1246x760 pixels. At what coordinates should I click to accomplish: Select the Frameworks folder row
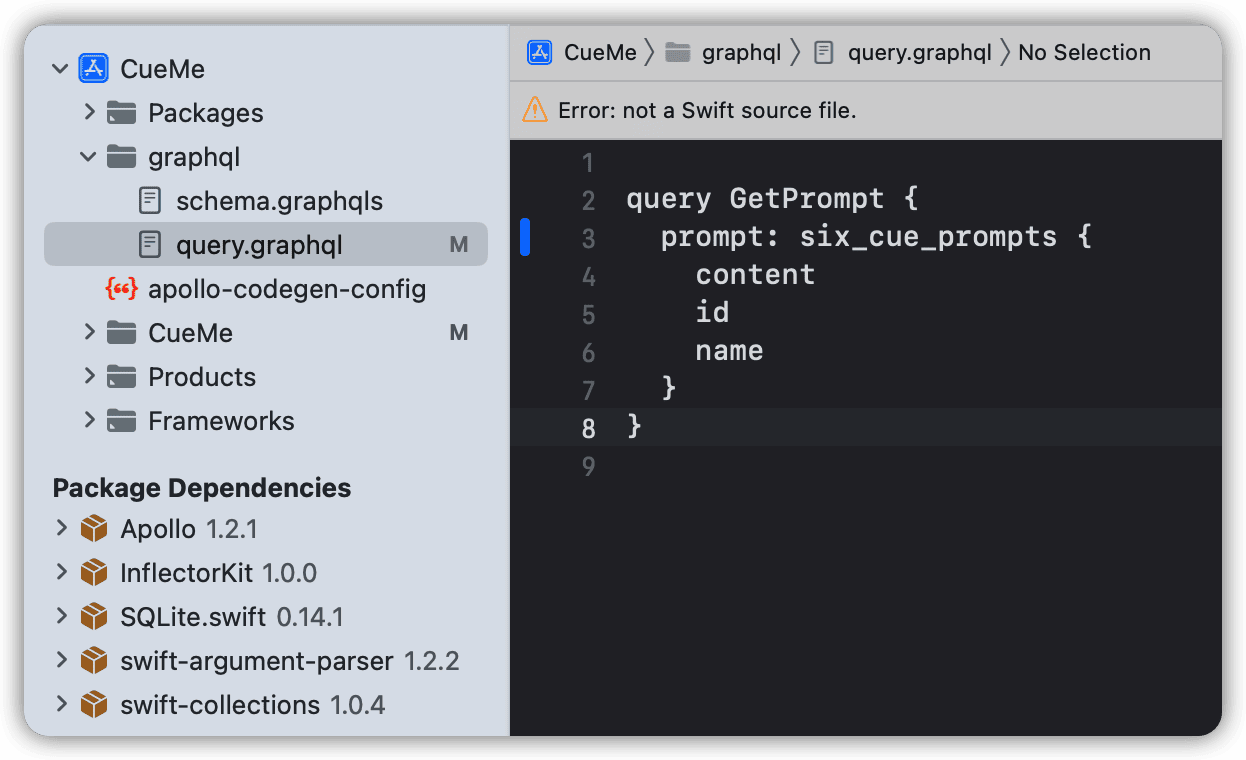coord(266,421)
